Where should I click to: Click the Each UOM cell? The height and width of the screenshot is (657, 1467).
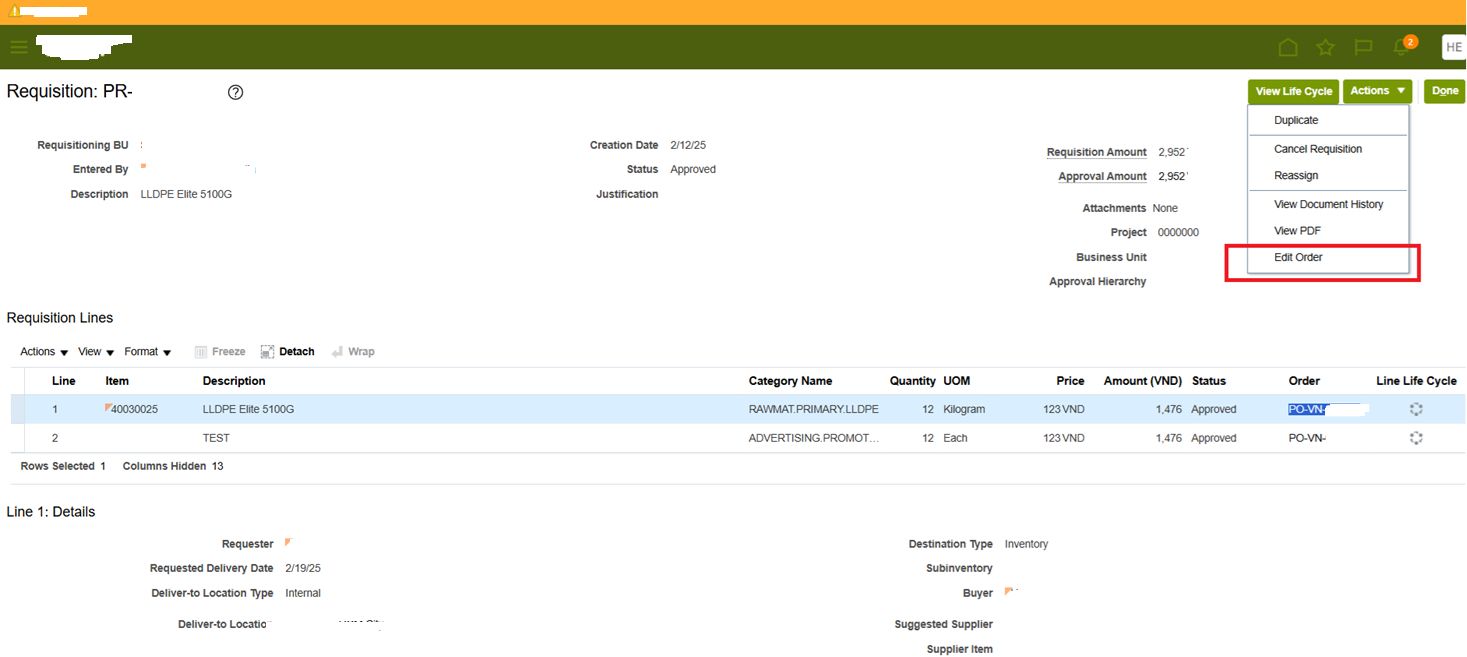(956, 438)
